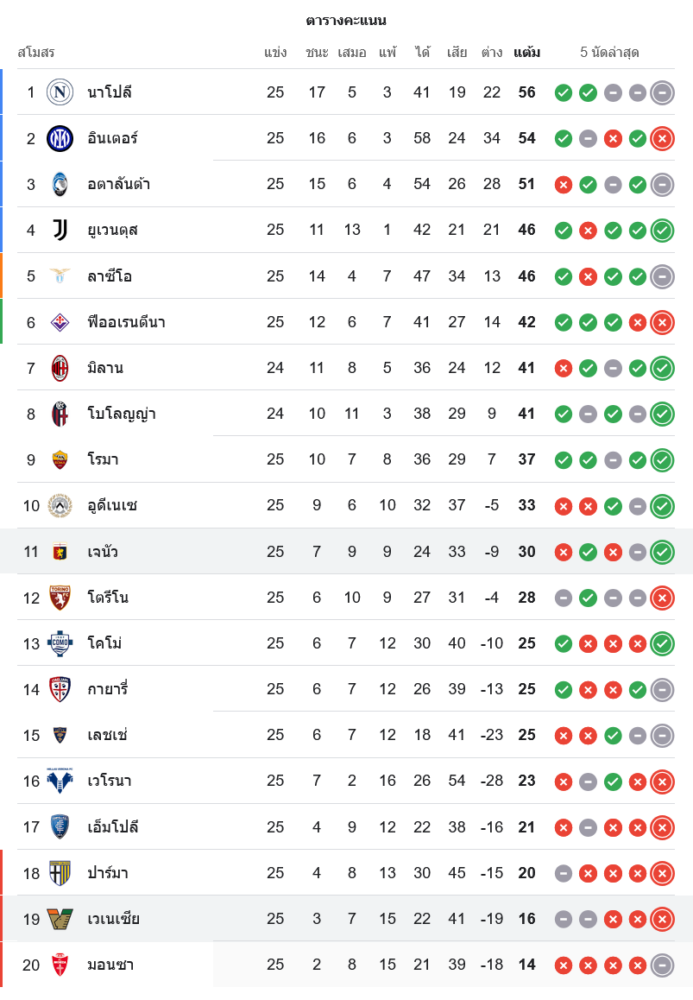693x1000 pixels.
Task: Open Lazio team name link
Action: click(109, 276)
